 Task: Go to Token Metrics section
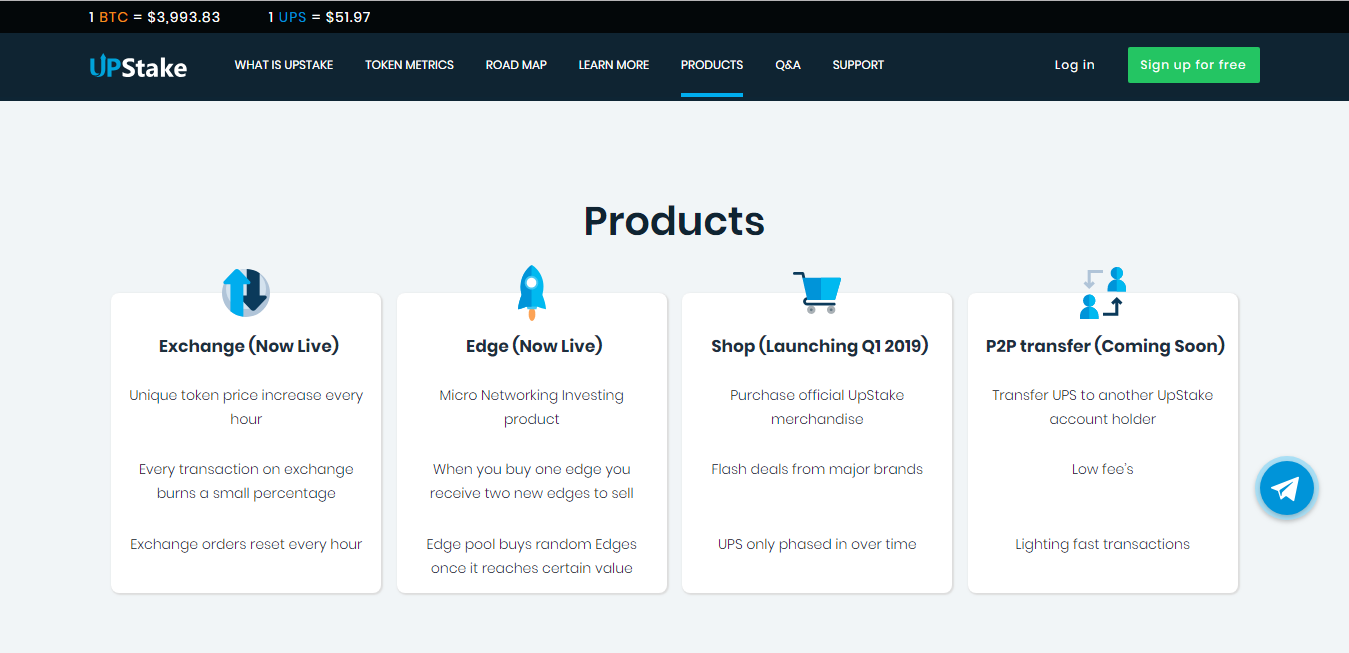click(409, 65)
